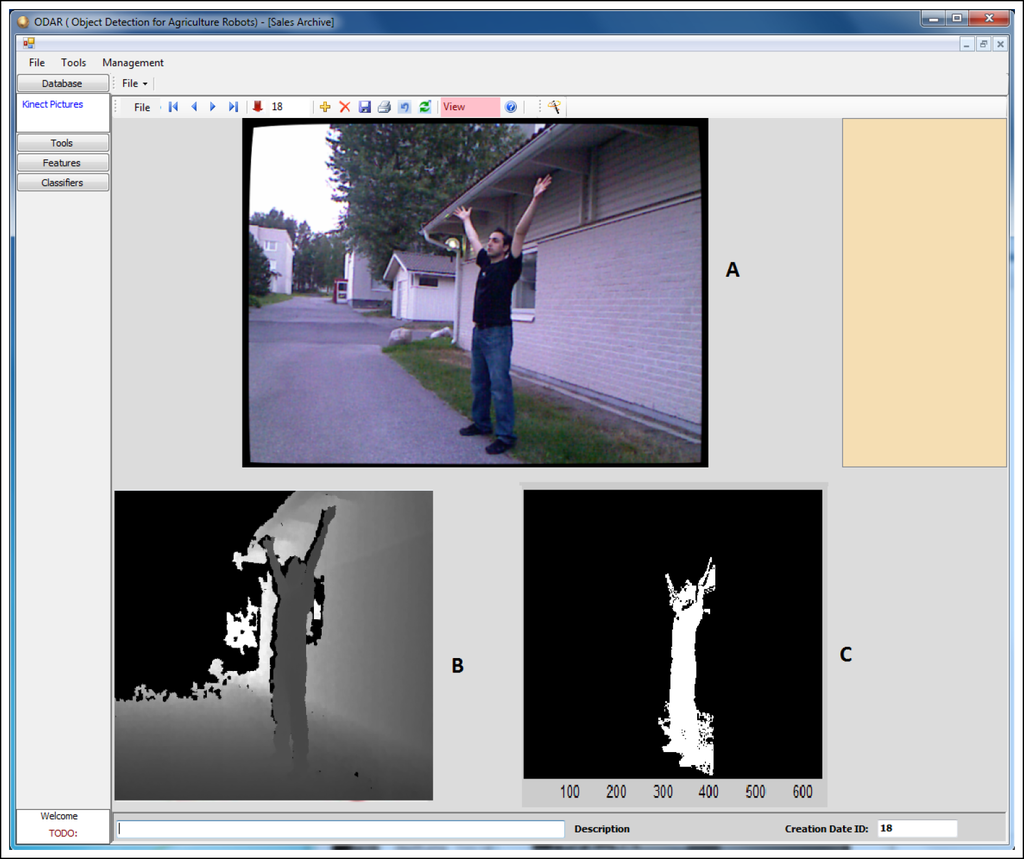Screen dimensions: 1024x859
Task: Go to the next record
Action: tap(213, 107)
